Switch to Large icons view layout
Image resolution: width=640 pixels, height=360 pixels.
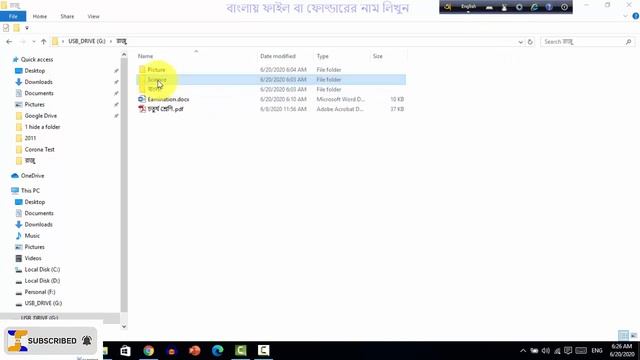[633, 335]
